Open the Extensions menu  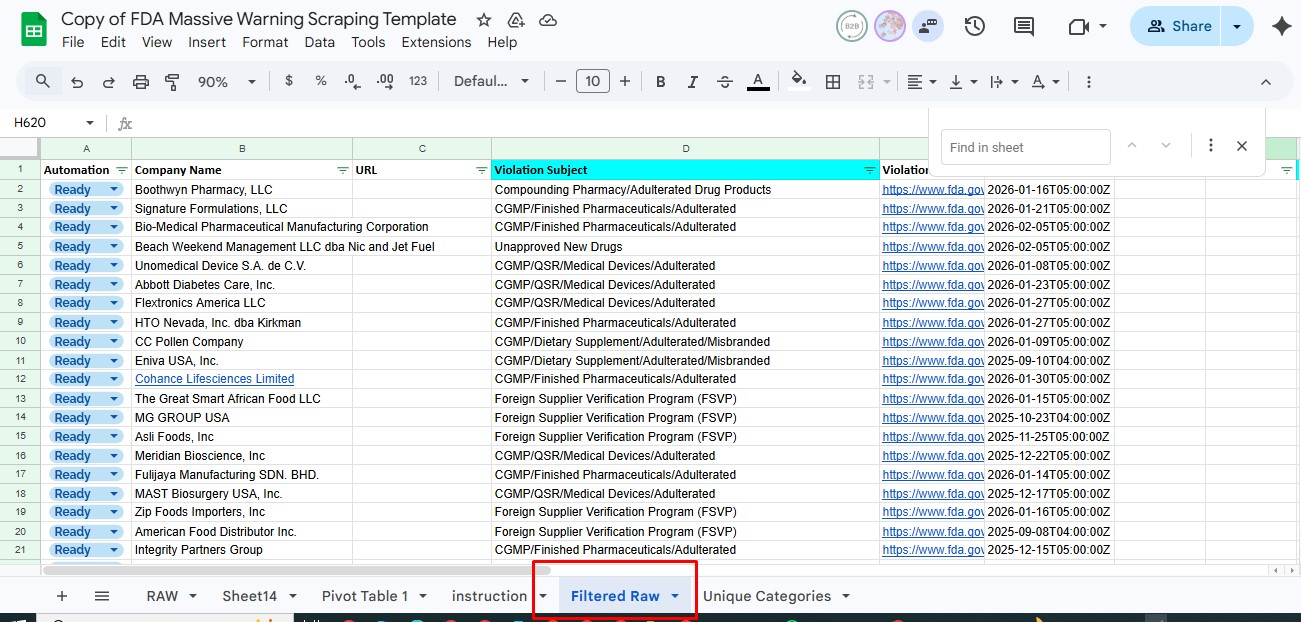[436, 42]
